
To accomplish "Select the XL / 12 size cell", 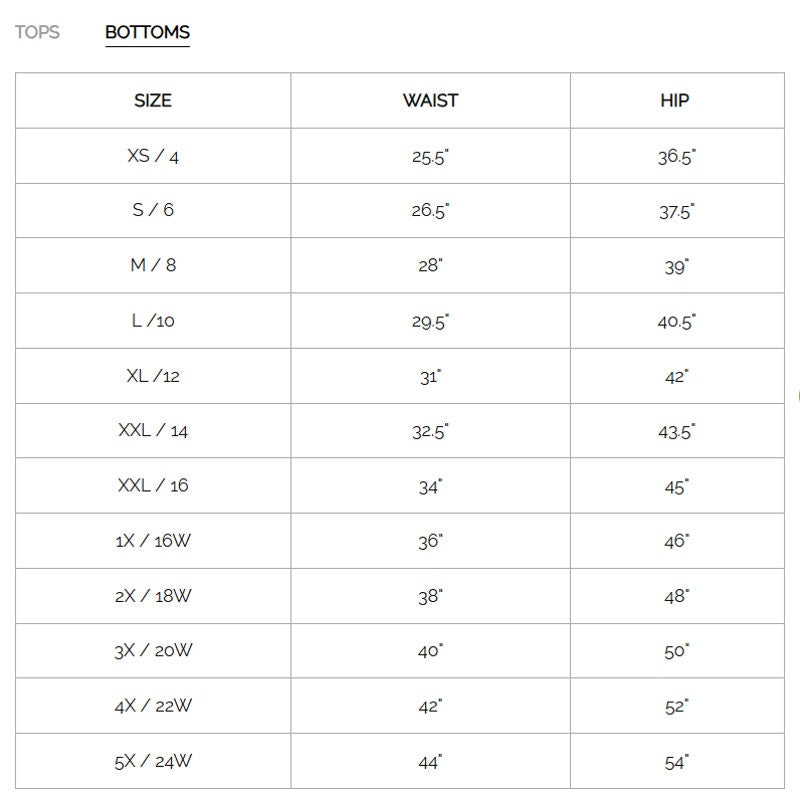I will click(153, 376).
